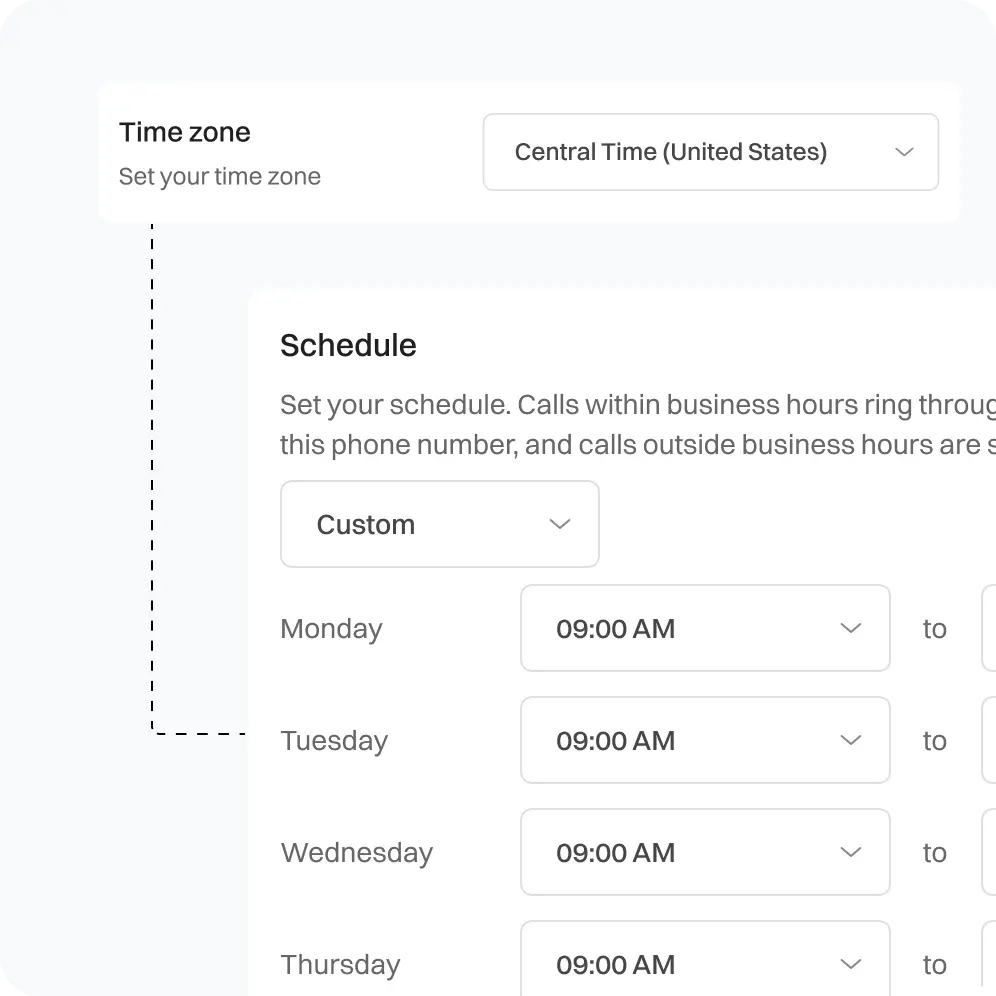Click the Tuesday end time field
Image resolution: width=996 pixels, height=996 pixels.
pos(989,740)
